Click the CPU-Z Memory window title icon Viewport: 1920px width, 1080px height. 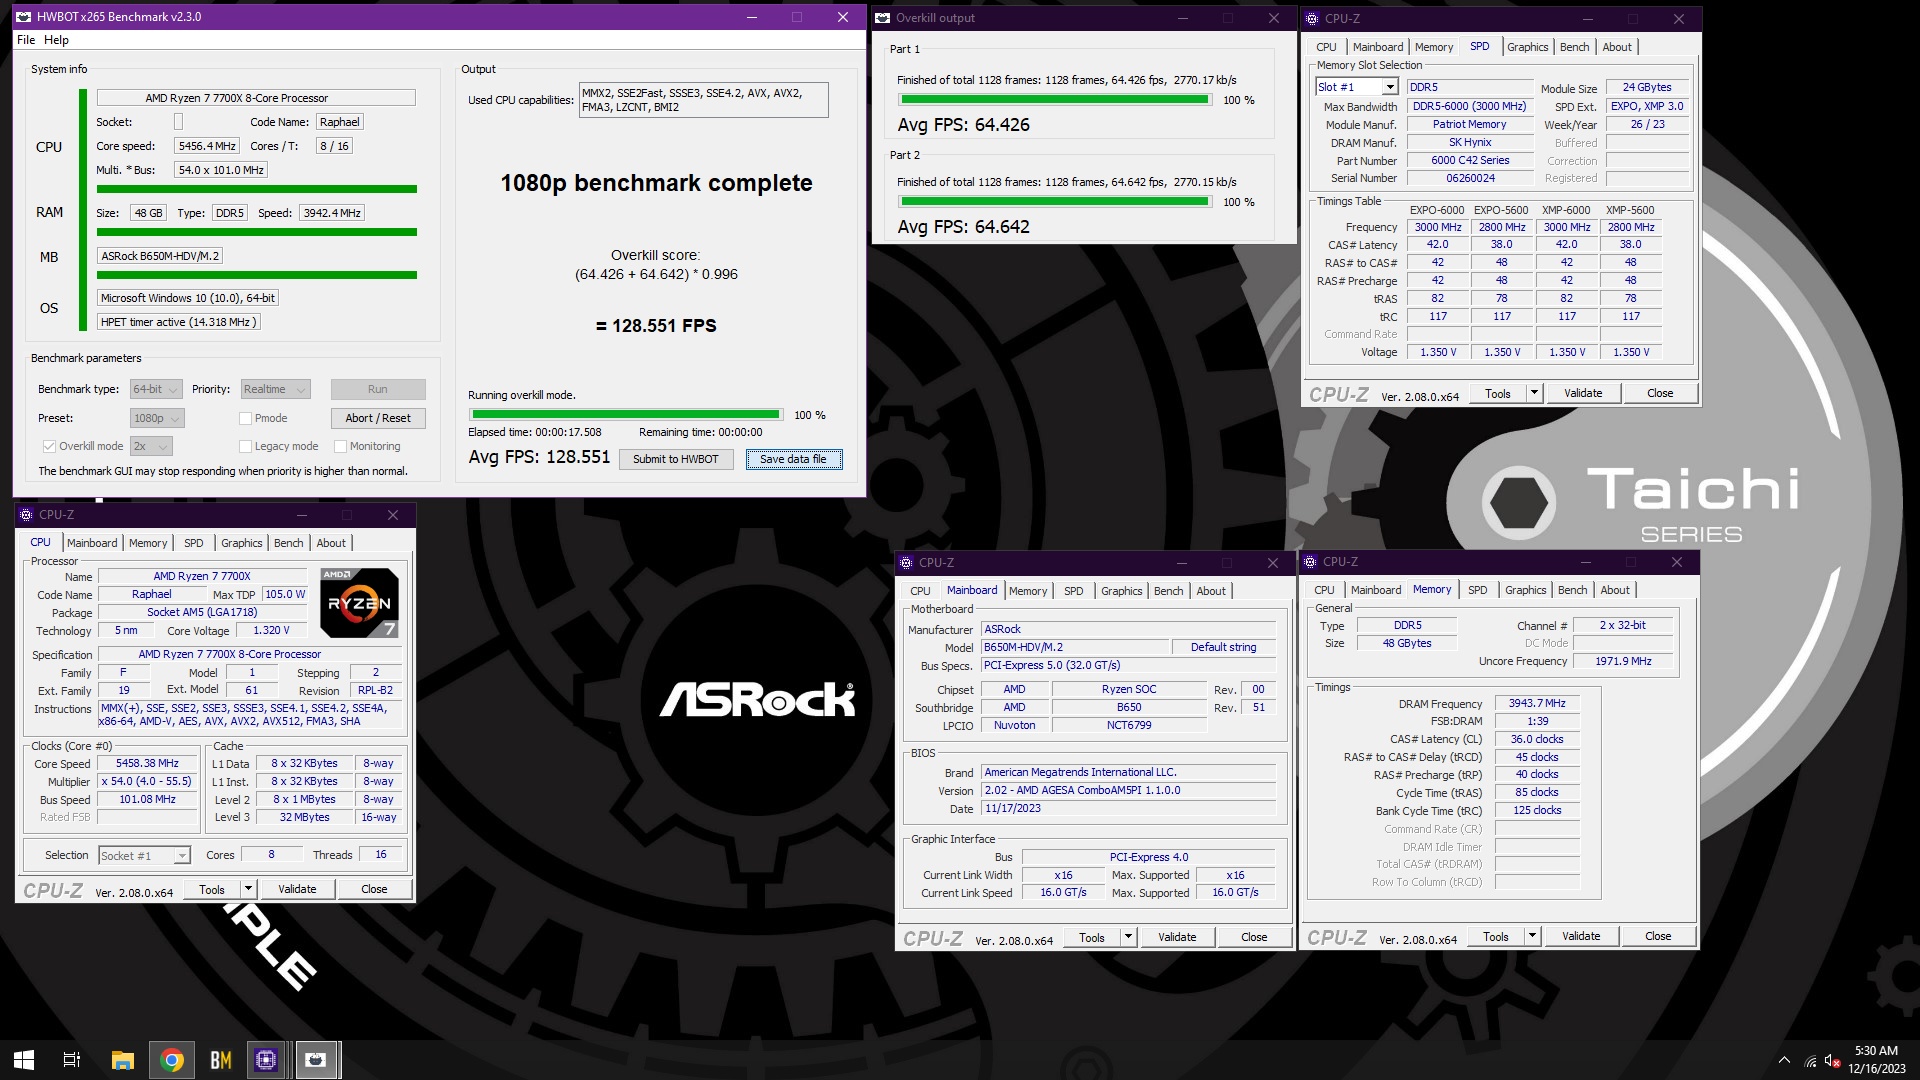point(1310,562)
